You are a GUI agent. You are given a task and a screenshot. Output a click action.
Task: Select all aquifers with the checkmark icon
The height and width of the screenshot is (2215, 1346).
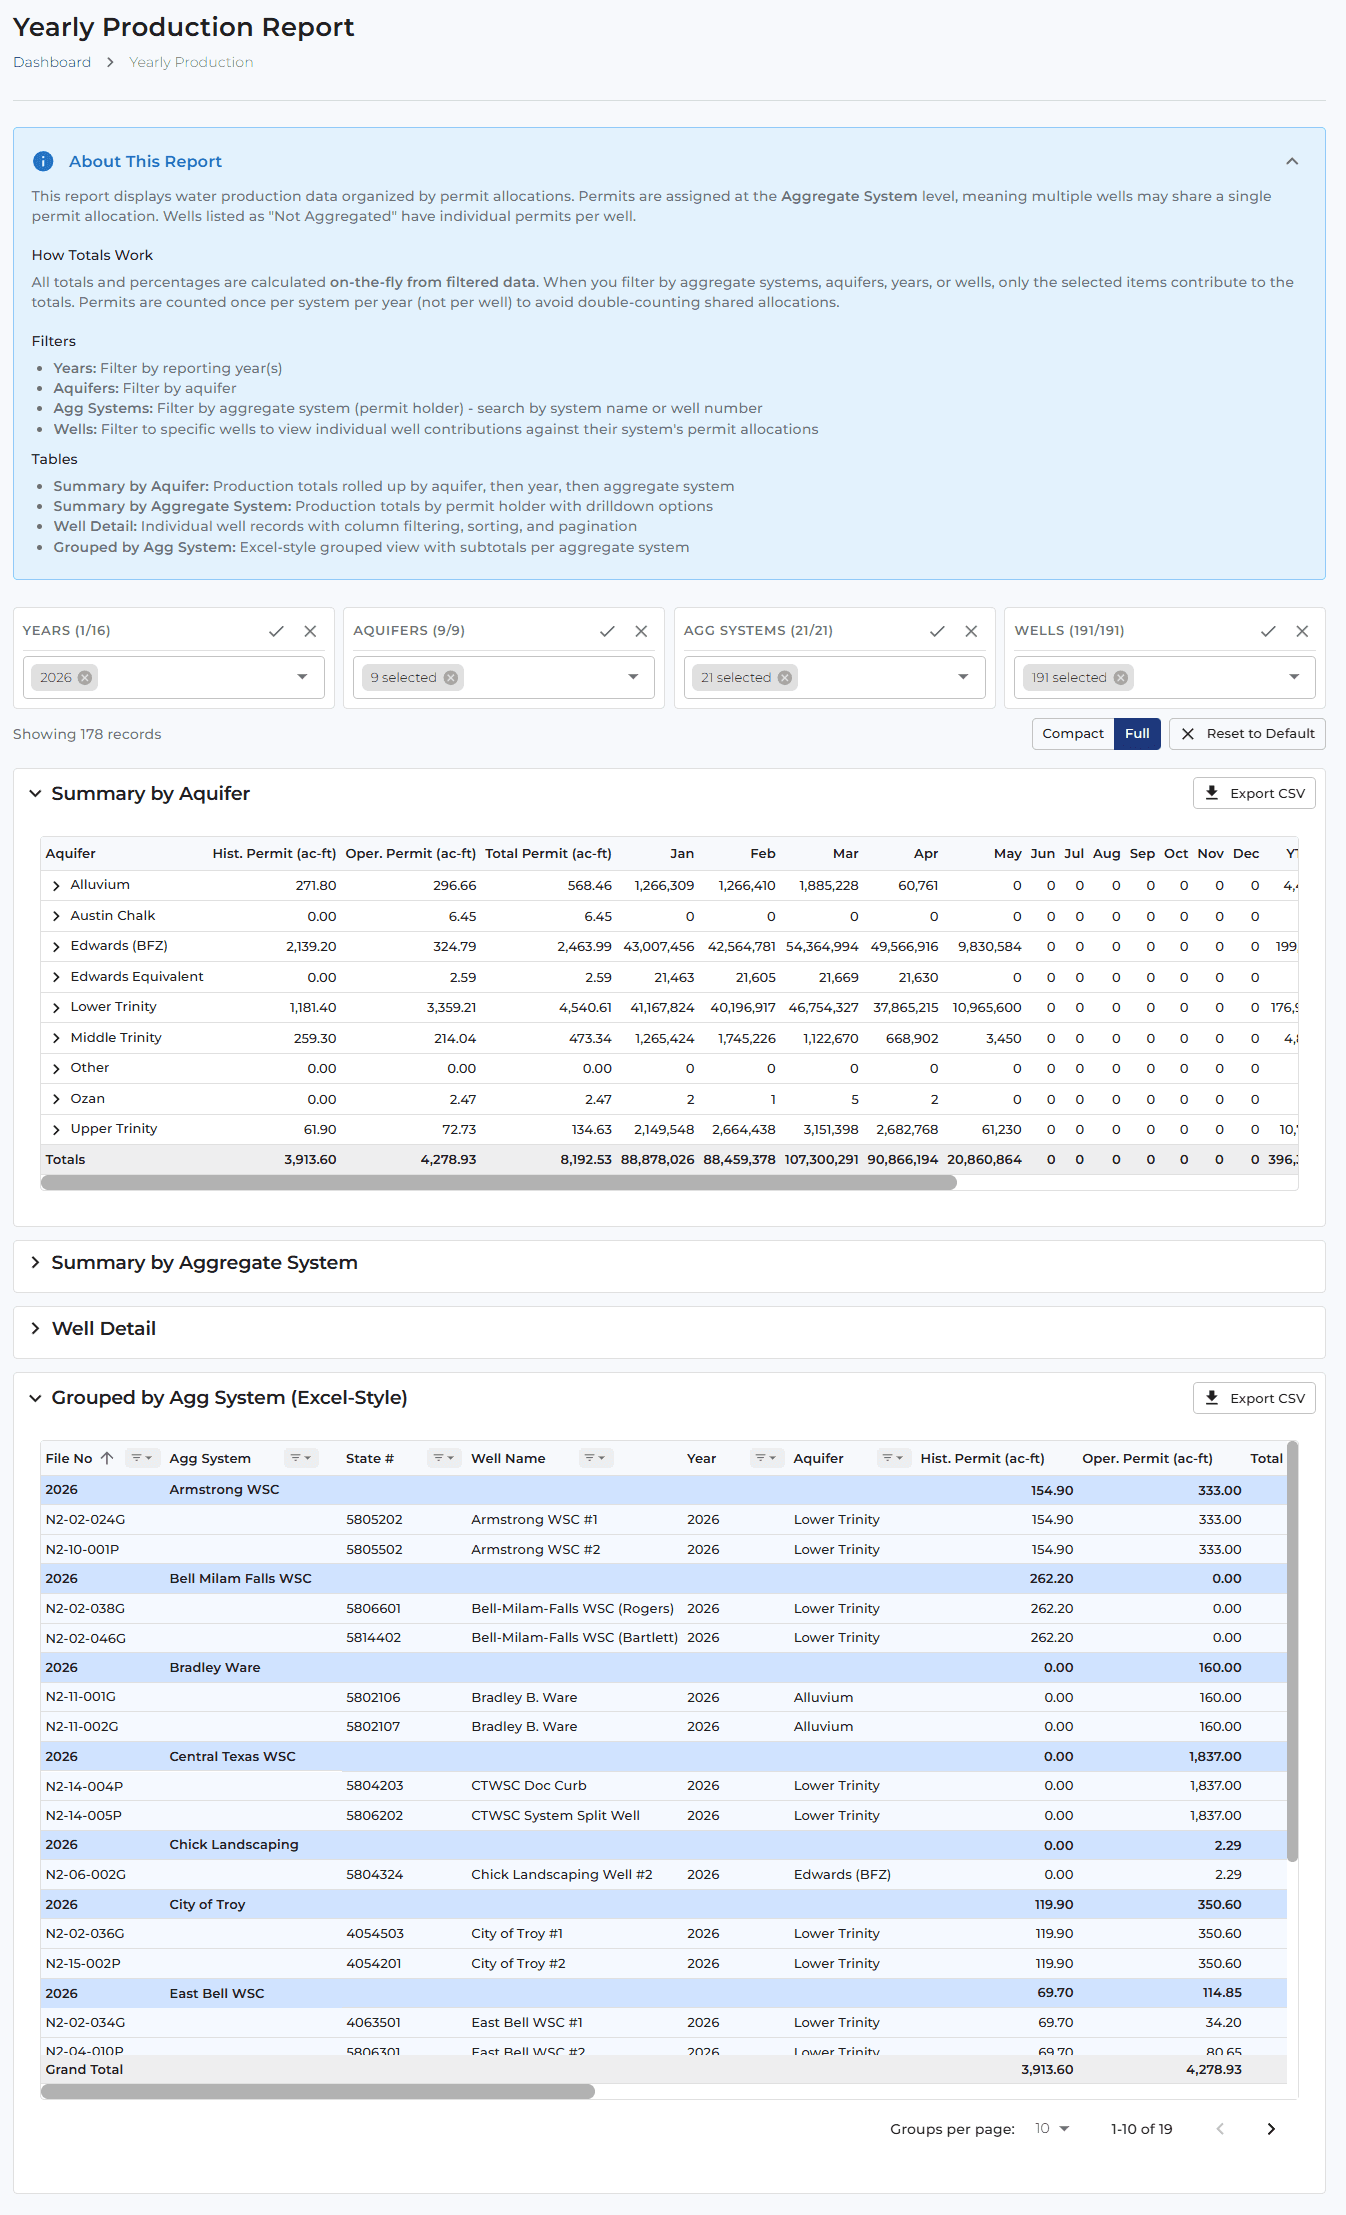click(607, 631)
